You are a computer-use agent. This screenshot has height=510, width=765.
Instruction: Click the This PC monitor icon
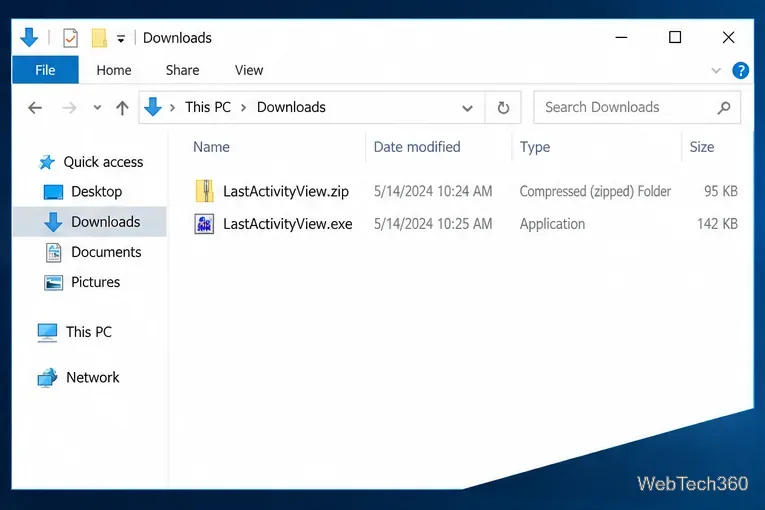(x=47, y=333)
